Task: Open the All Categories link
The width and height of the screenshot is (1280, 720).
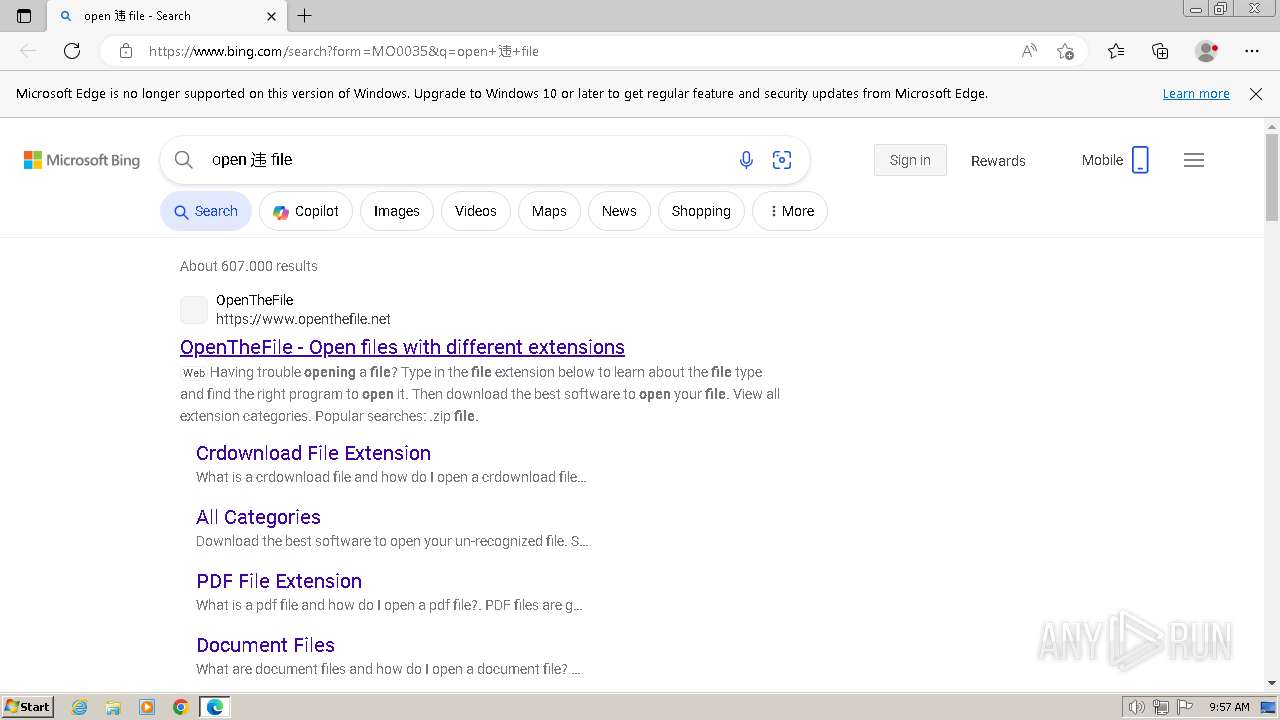Action: pos(258,517)
